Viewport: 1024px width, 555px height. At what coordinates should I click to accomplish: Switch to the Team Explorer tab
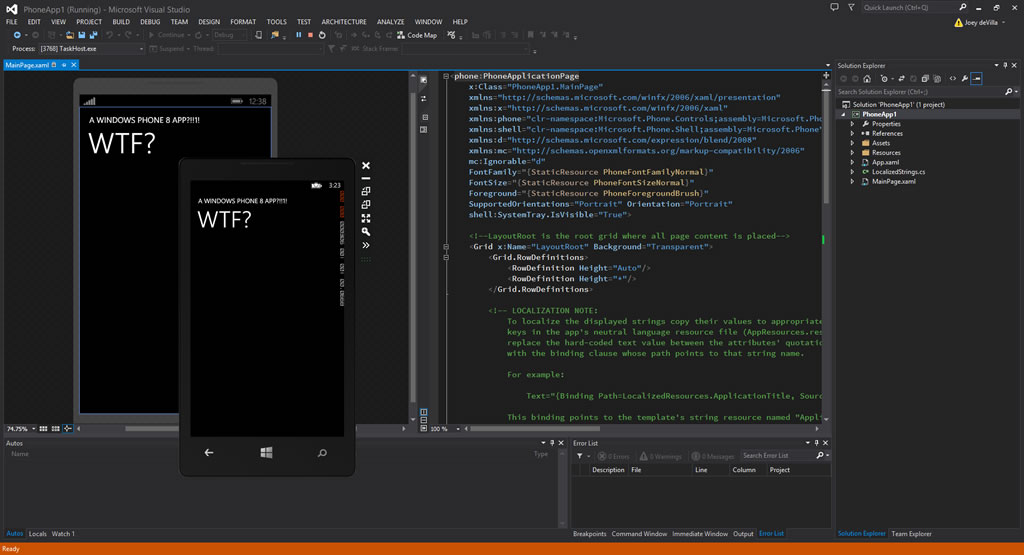click(911, 533)
